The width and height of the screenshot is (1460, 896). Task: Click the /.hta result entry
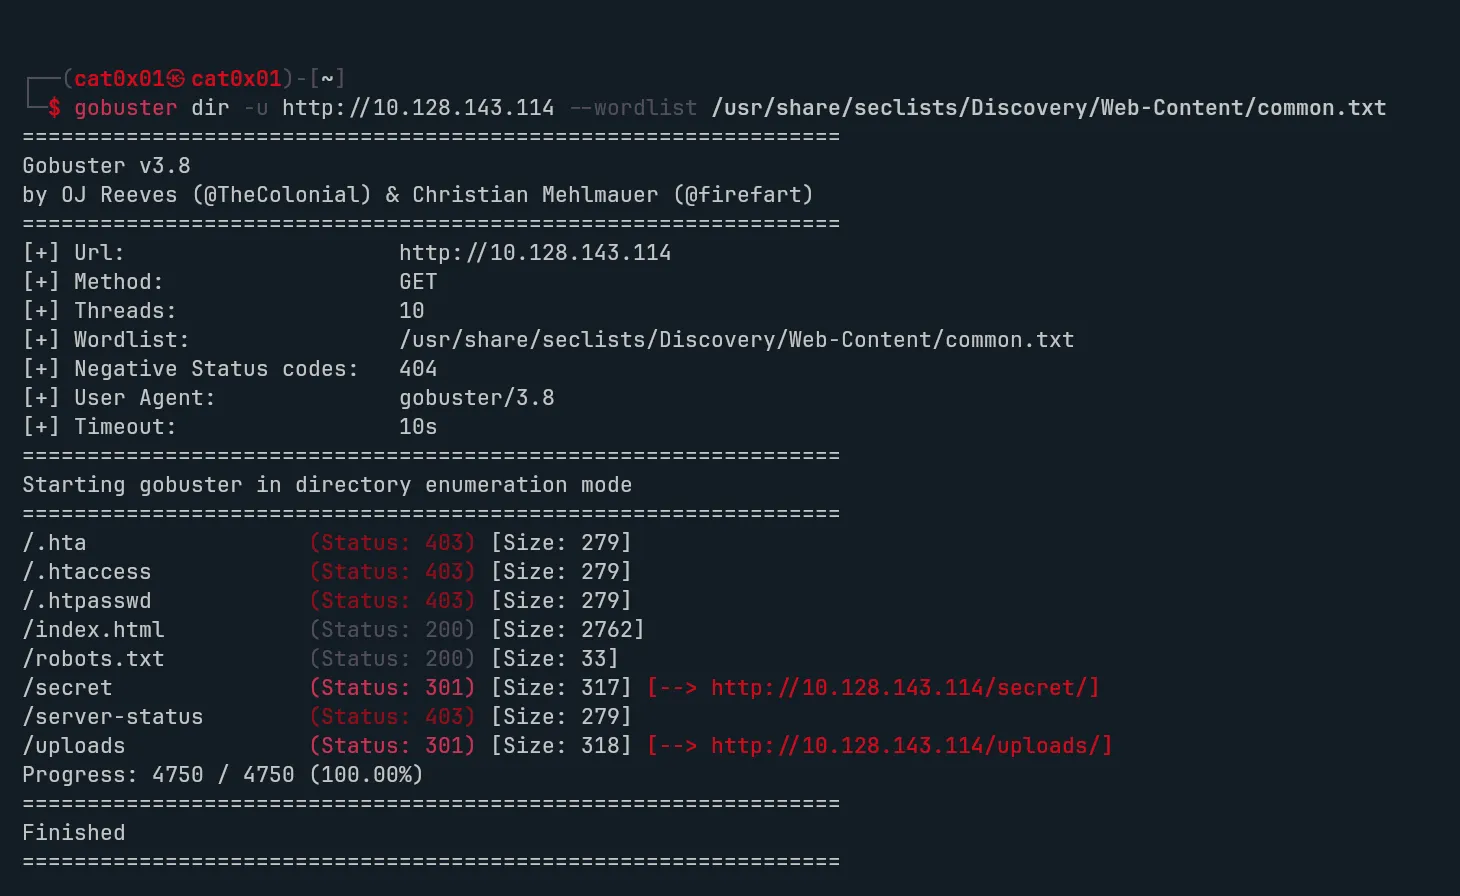coord(54,543)
